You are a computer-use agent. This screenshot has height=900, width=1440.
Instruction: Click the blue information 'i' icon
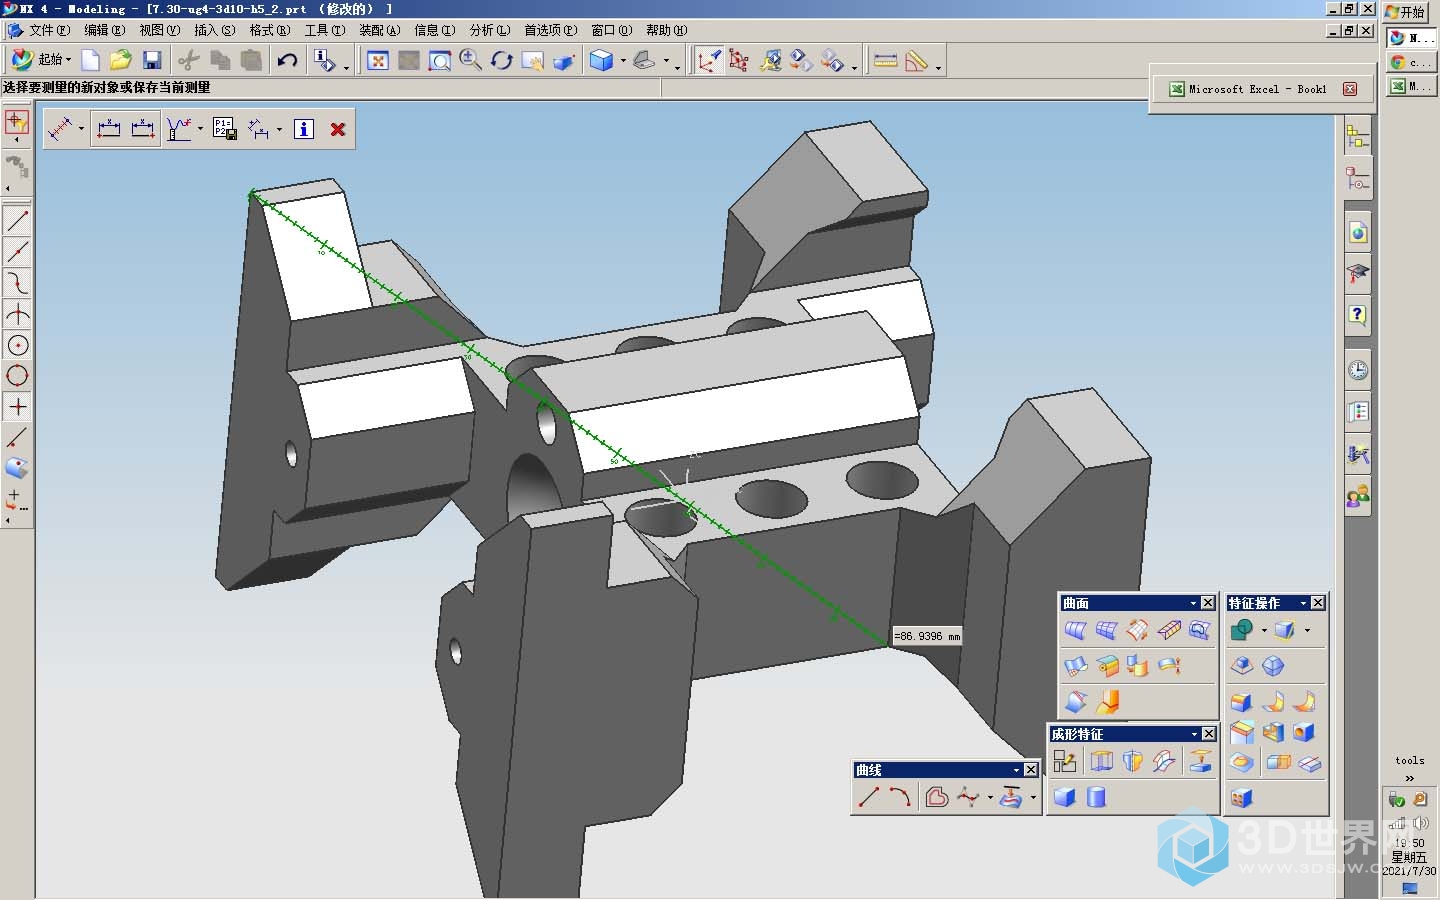[x=304, y=129]
